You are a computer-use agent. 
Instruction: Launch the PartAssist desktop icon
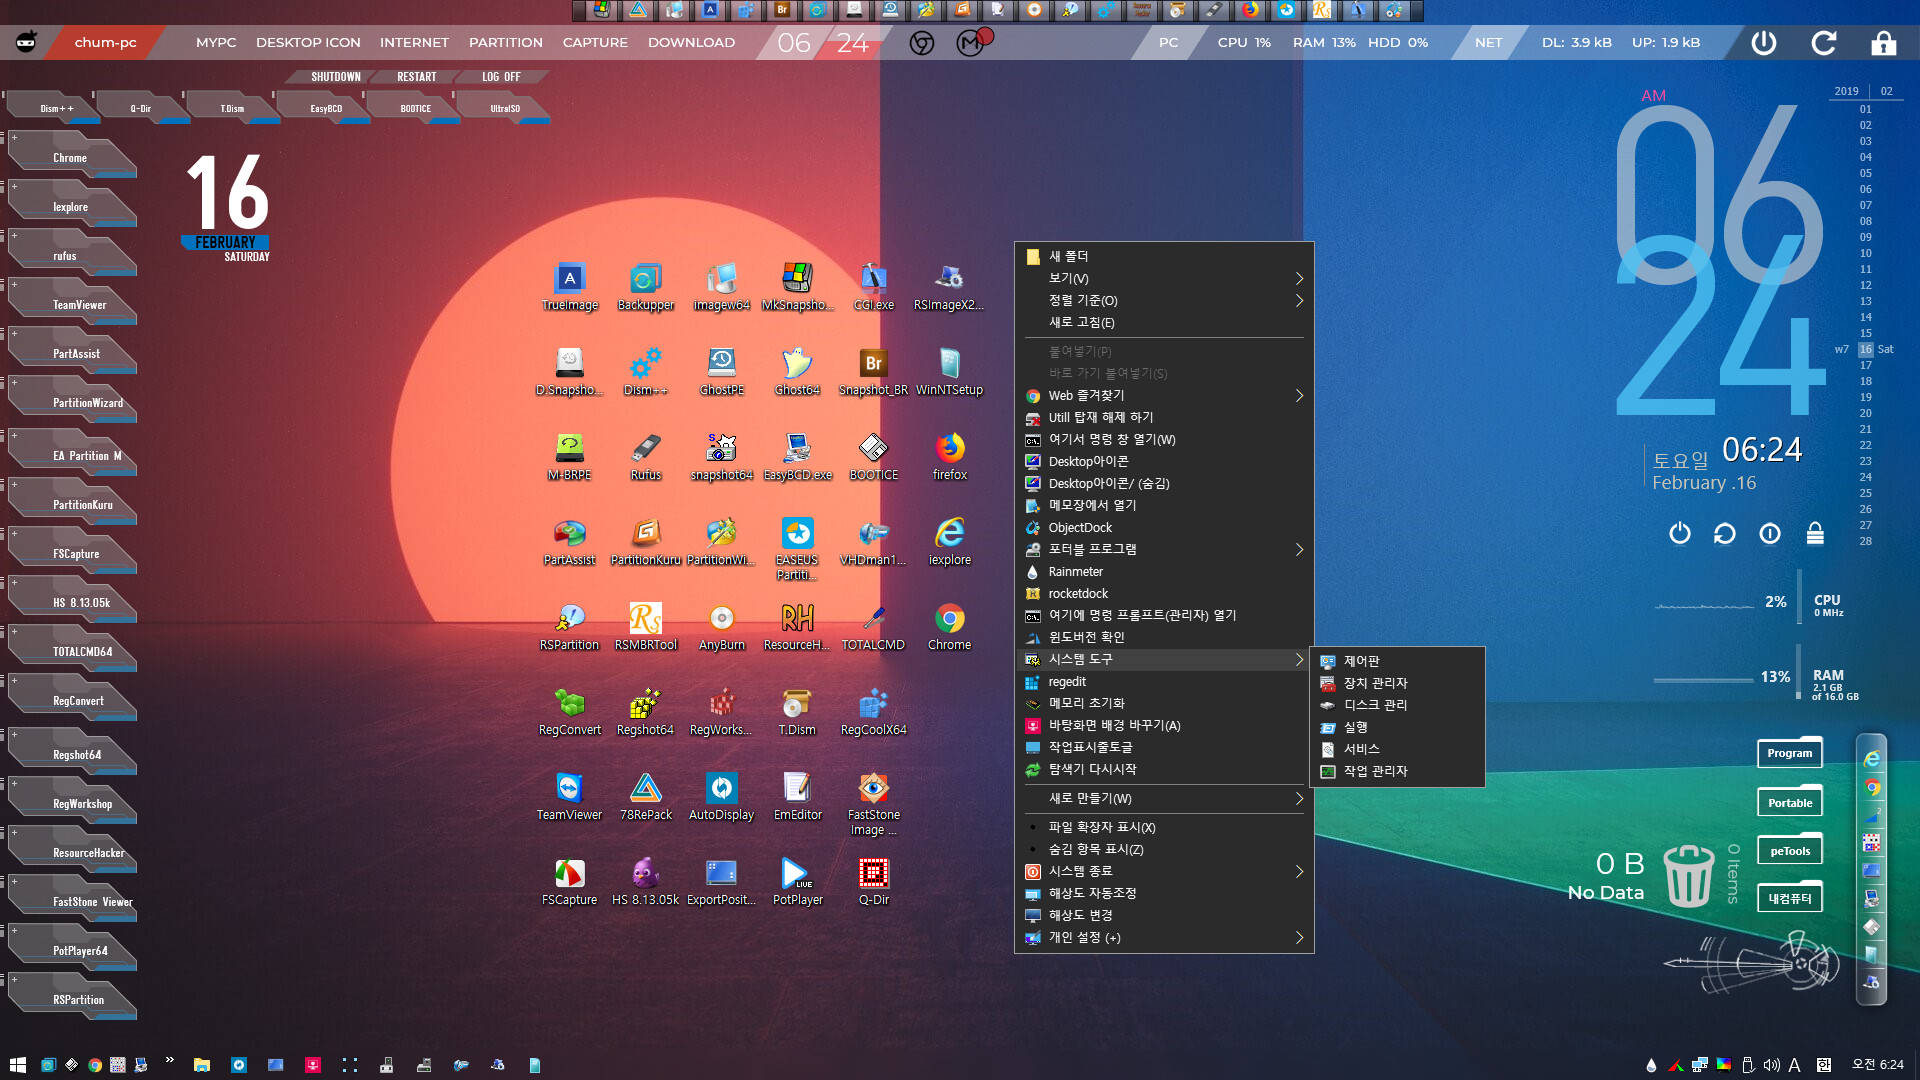[x=569, y=542]
